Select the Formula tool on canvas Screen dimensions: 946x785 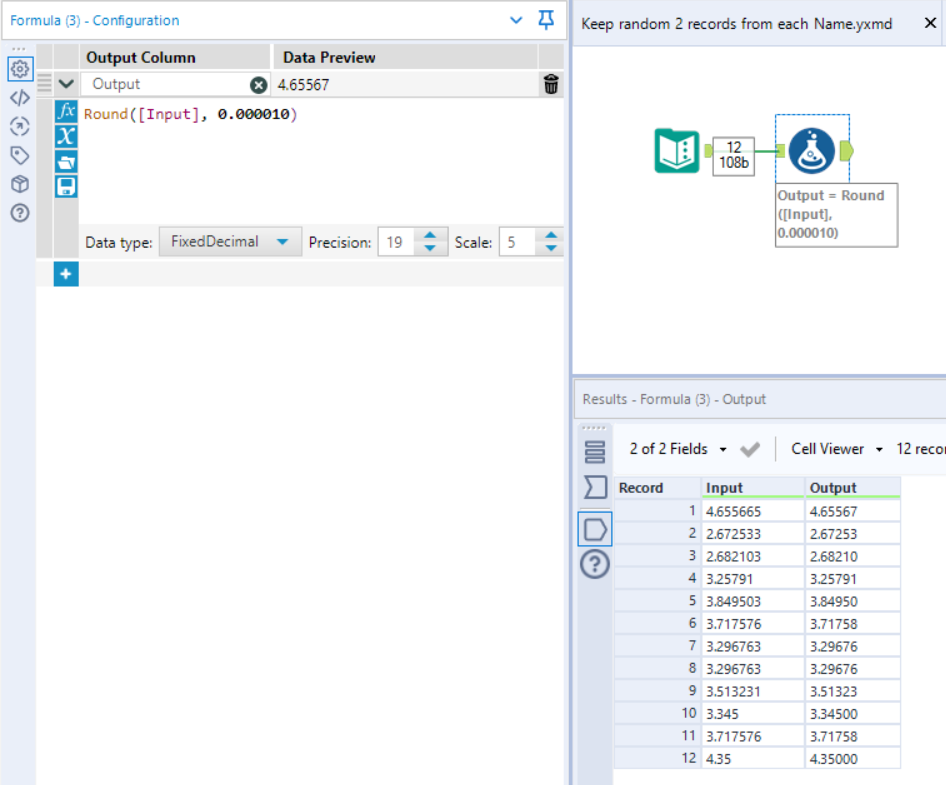[811, 150]
